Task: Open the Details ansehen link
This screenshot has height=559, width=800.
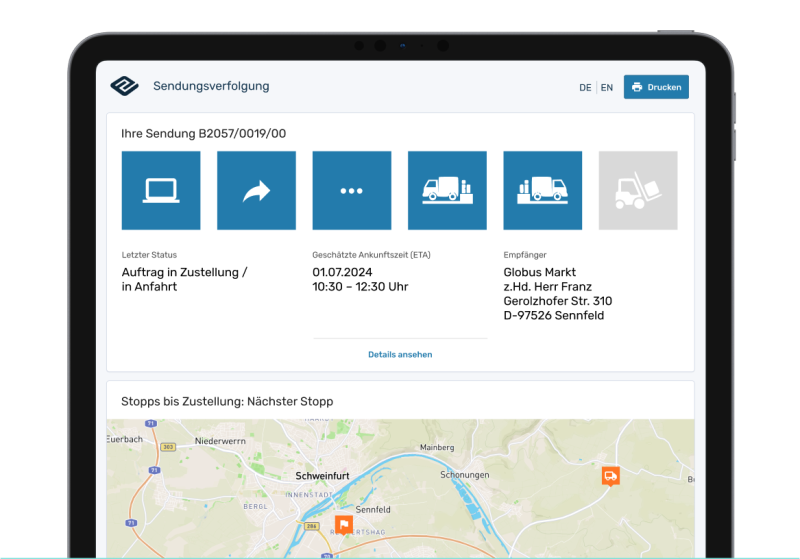Action: [400, 354]
